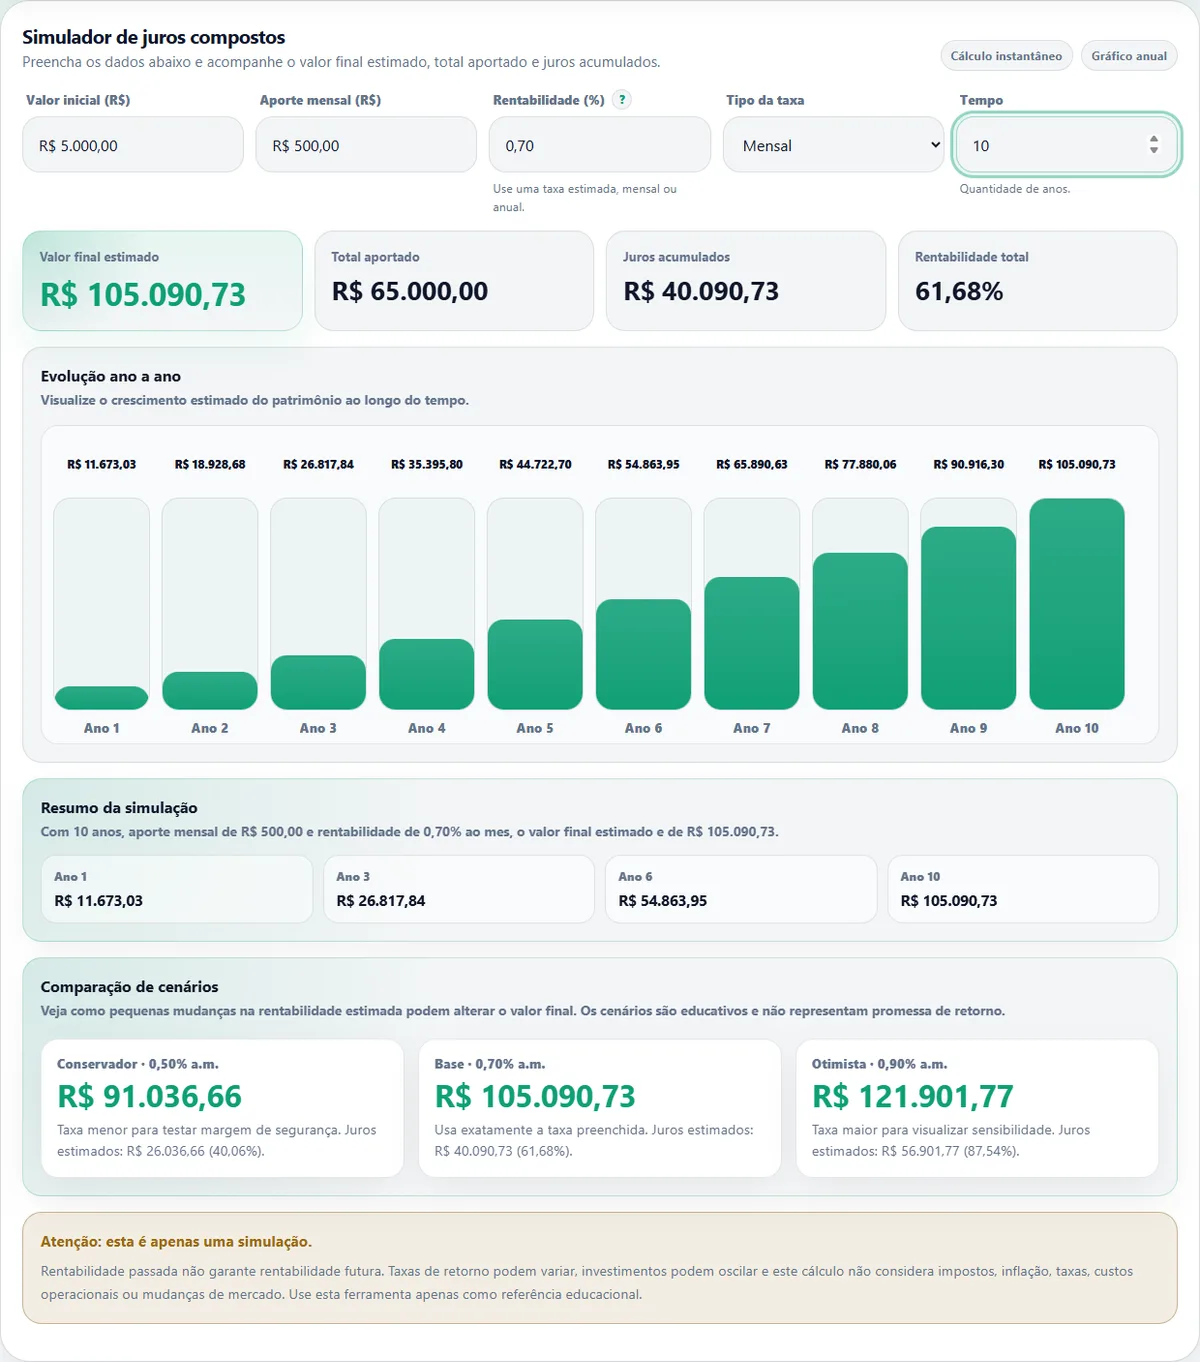Select the Total aportado card
Screen dimensions: 1200x1362
click(454, 281)
